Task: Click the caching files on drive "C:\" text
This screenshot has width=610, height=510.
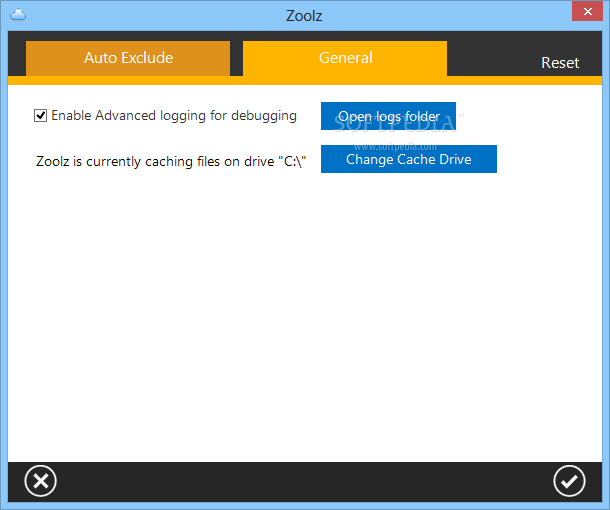Action: pos(171,161)
